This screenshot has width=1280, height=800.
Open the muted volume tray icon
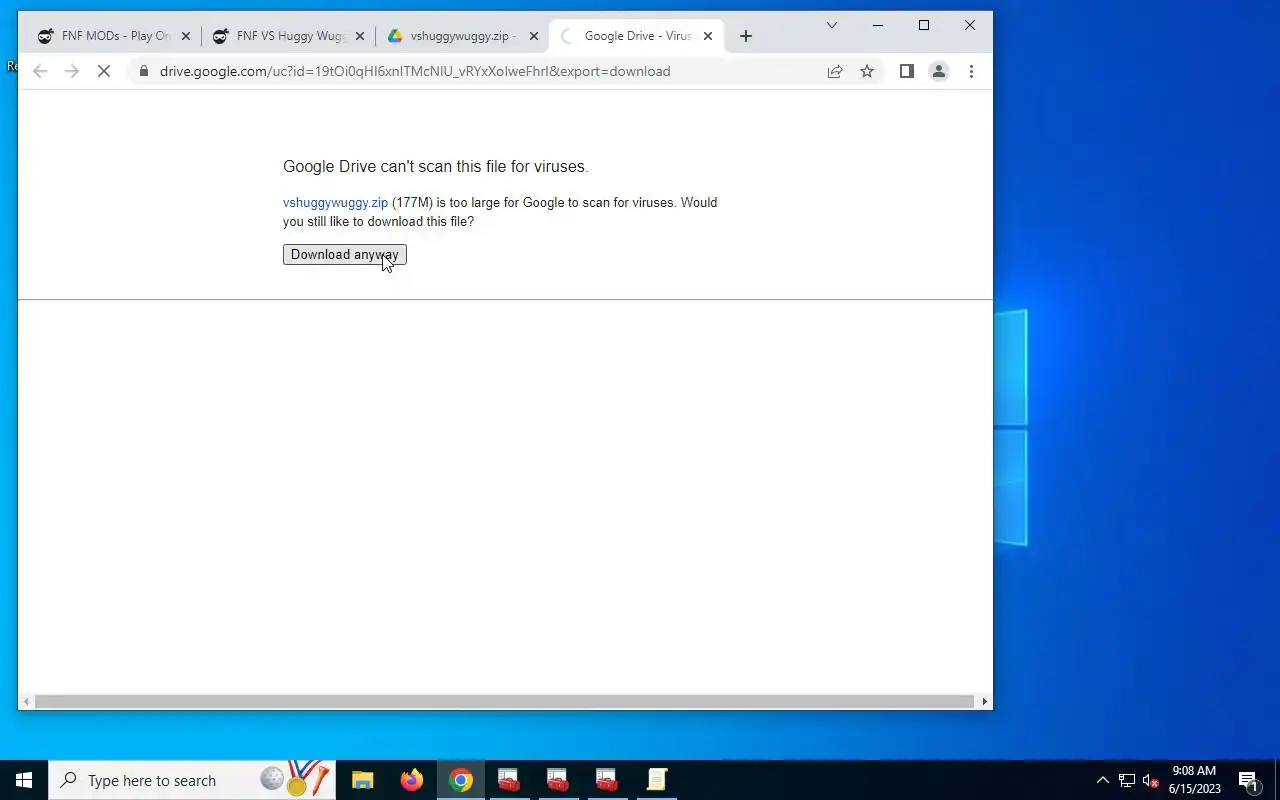(1150, 780)
